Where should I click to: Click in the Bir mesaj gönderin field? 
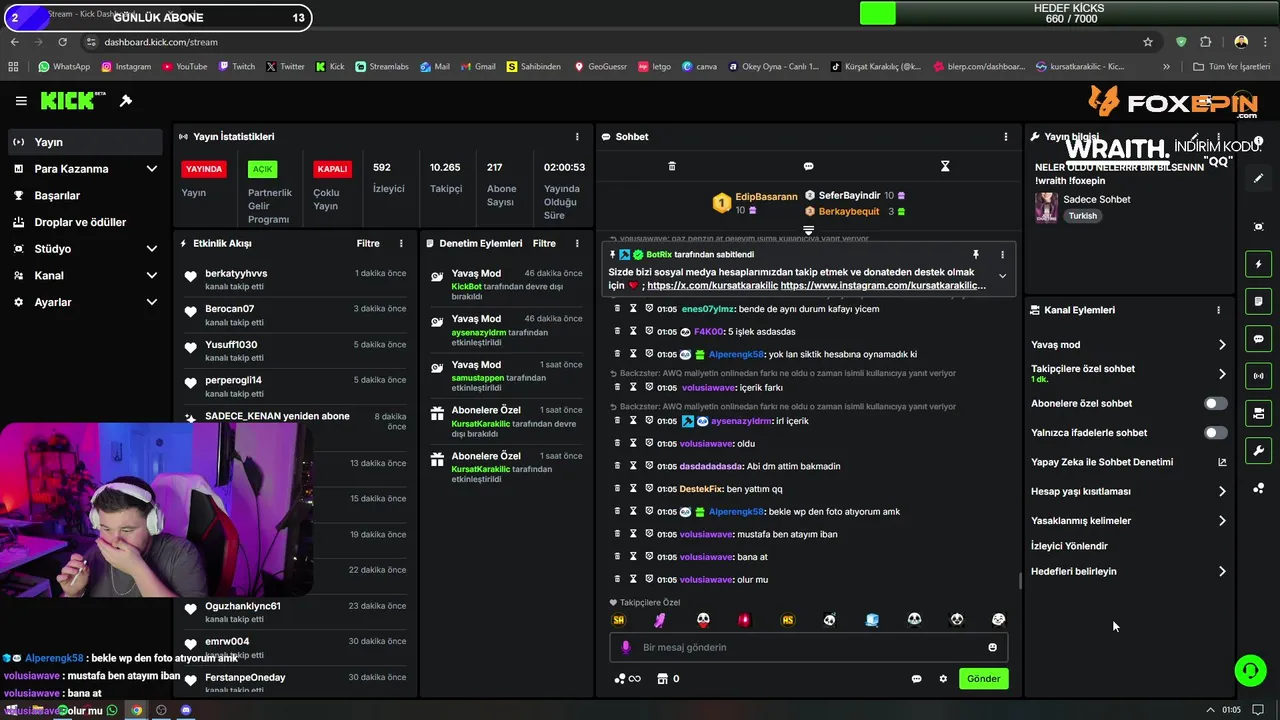pyautogui.click(x=808, y=647)
